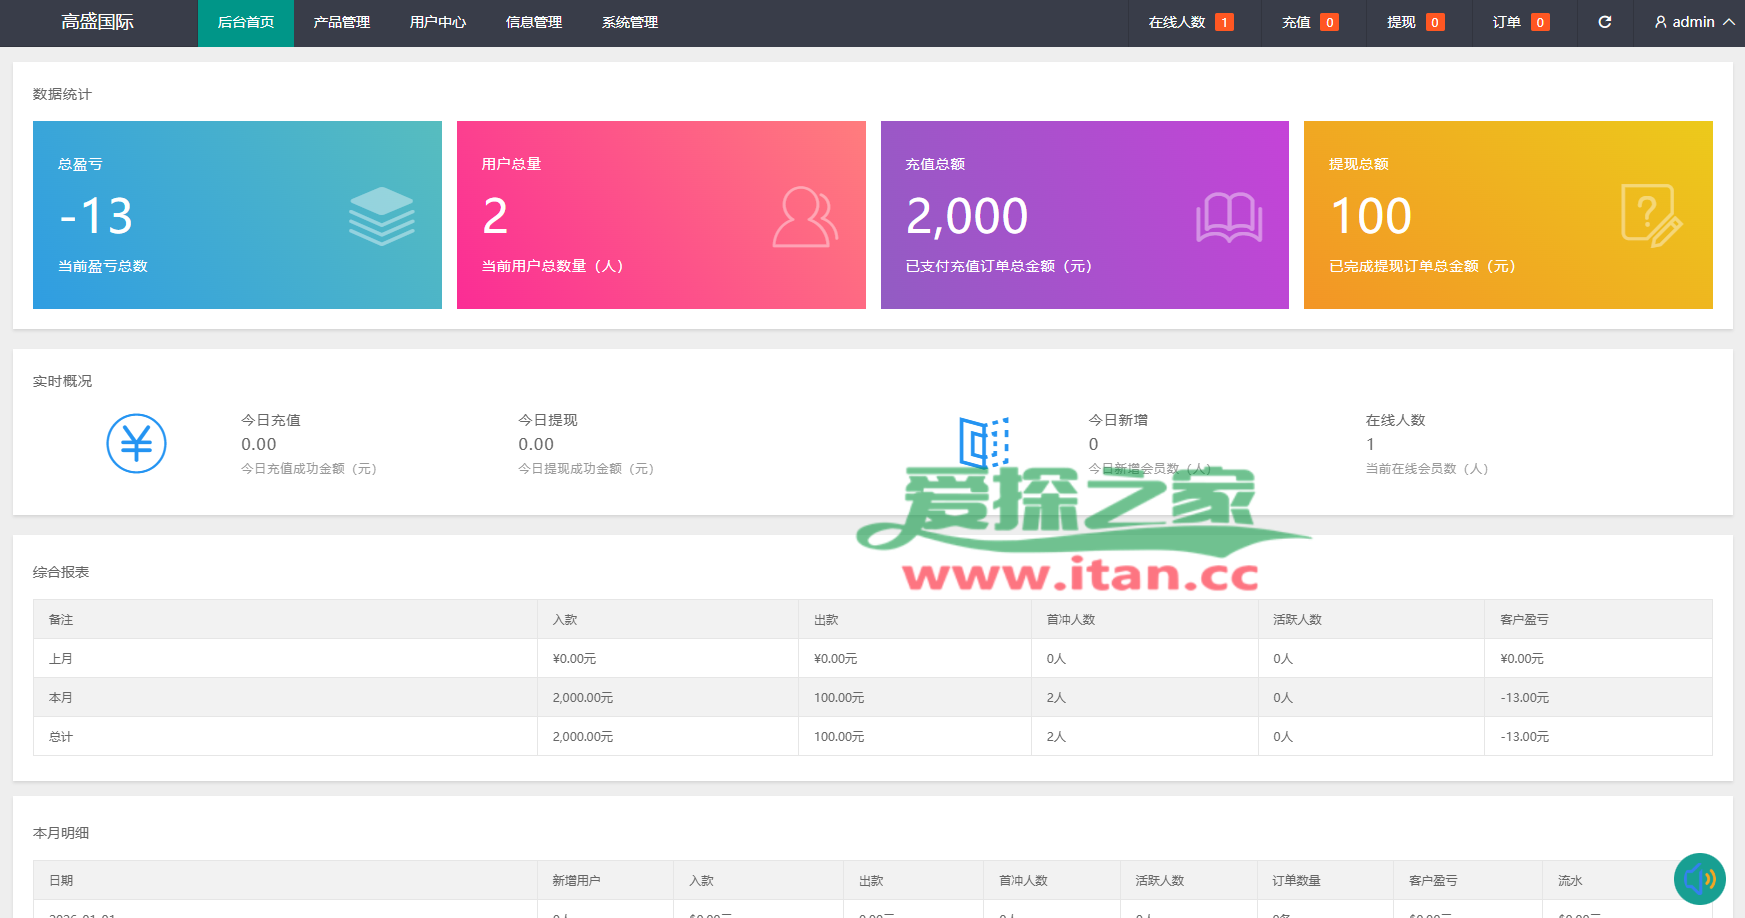
Task: Click the 在线人数 counter in header
Action: pos(1189,22)
